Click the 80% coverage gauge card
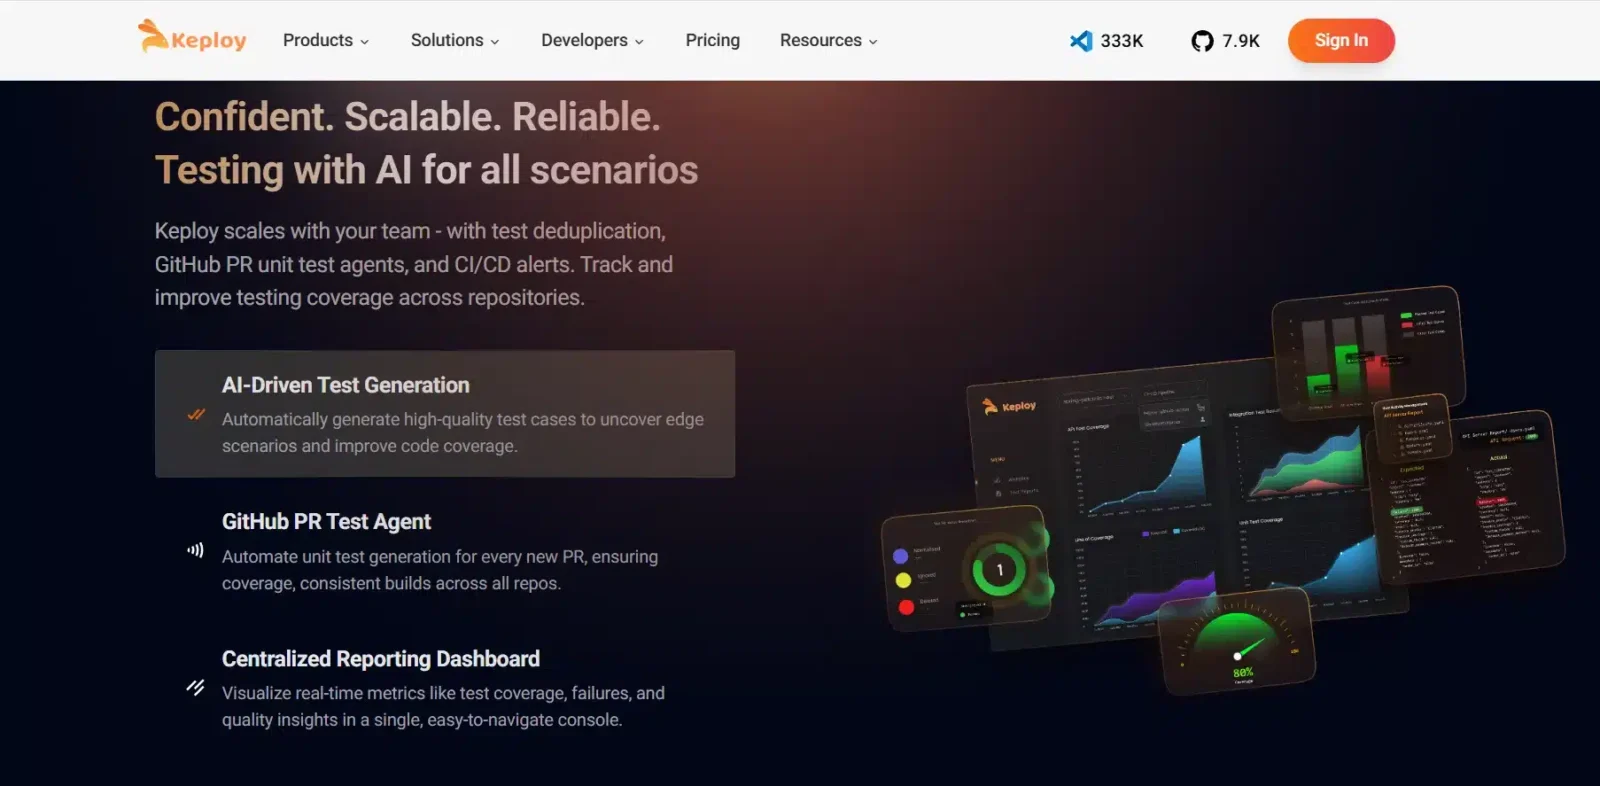 coord(1238,640)
